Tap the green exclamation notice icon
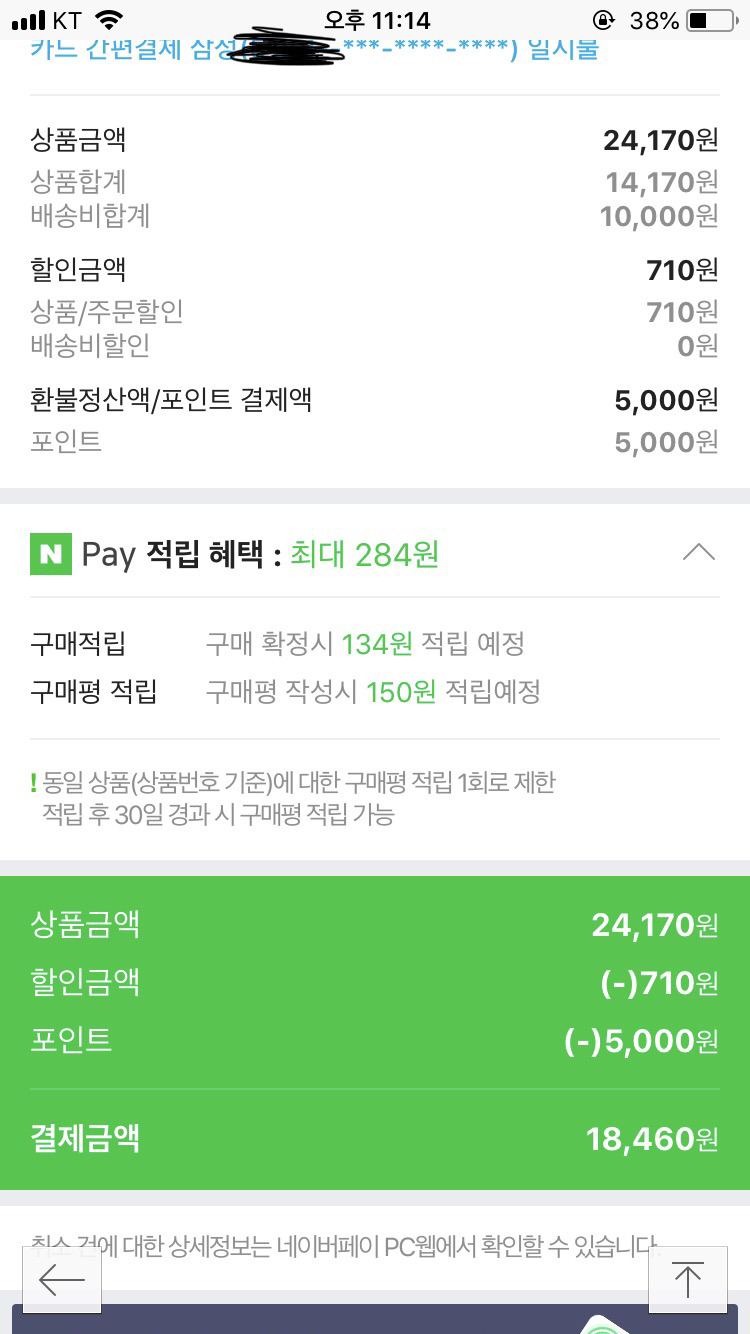Image resolution: width=750 pixels, height=1334 pixels. (33, 783)
